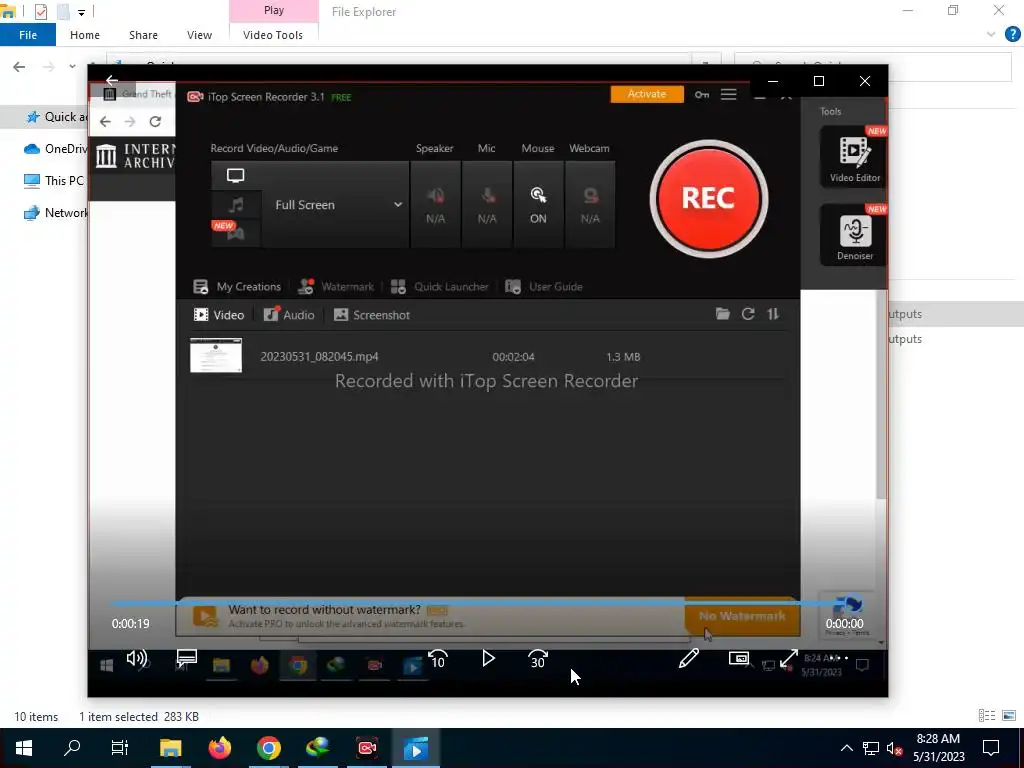Play the paused video

pyautogui.click(x=488, y=658)
